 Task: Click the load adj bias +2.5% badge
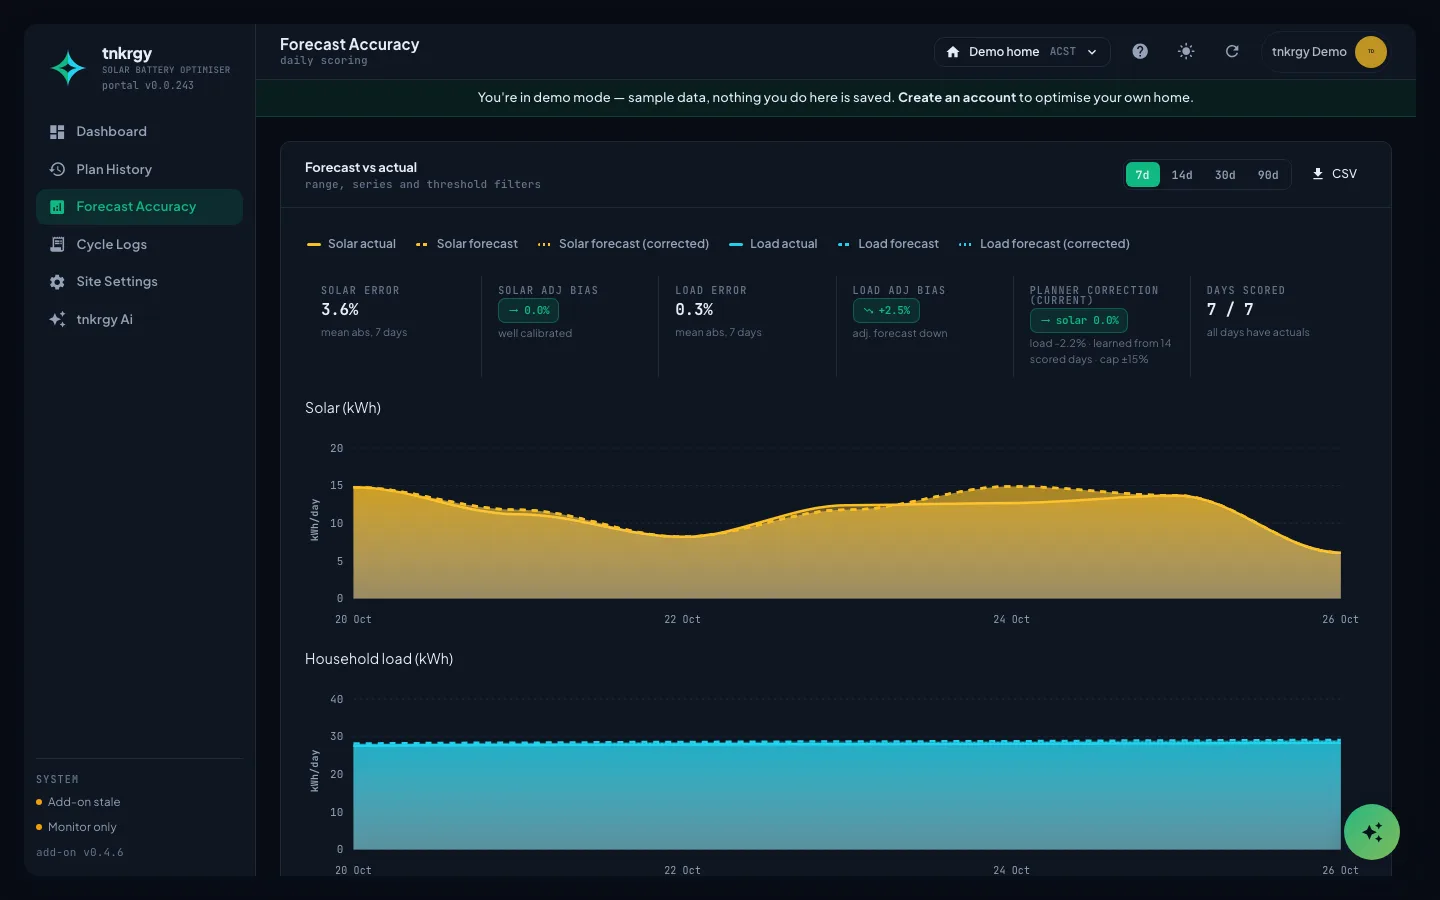(886, 311)
